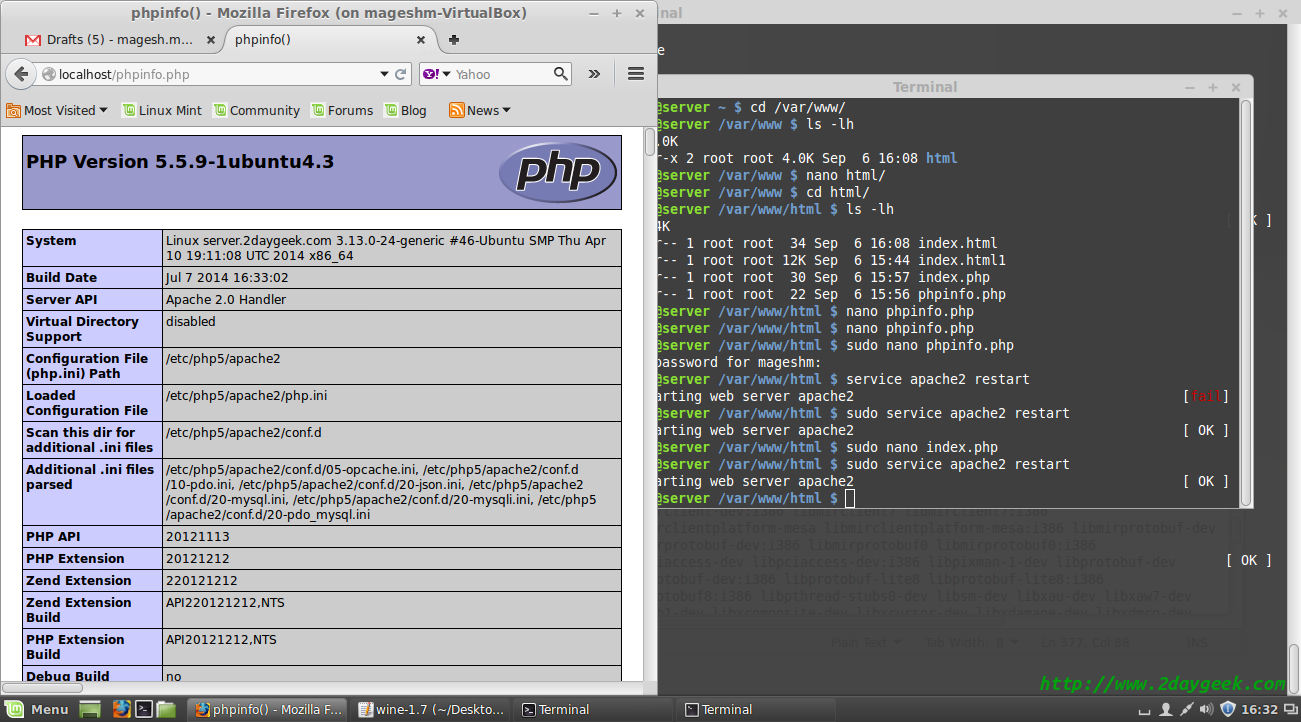This screenshot has height=722, width=1301.
Task: Open the Yahoo search engine selector
Action: tap(437, 74)
